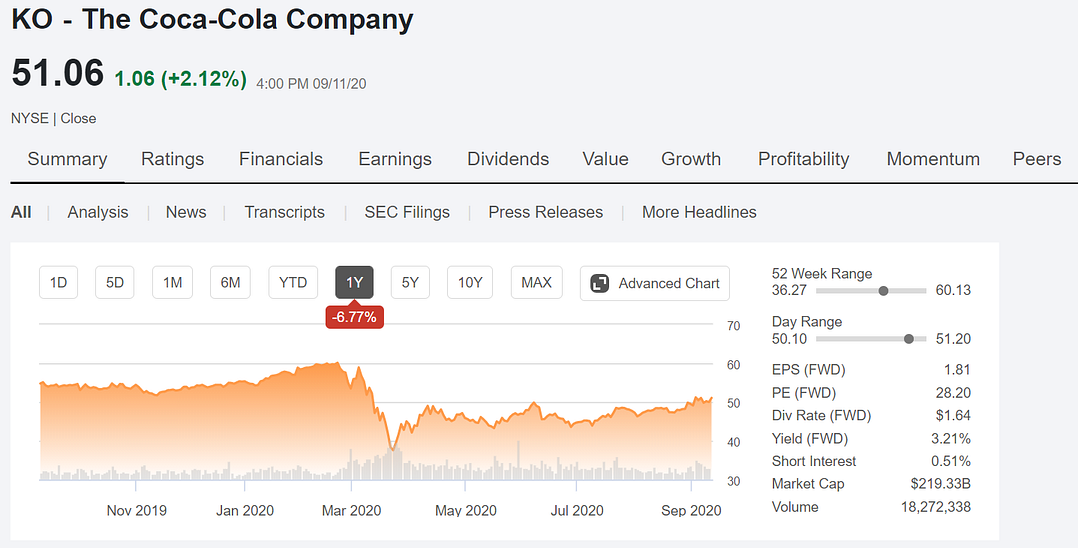Set chart range to 5Y
This screenshot has height=548, width=1078.
[410, 283]
